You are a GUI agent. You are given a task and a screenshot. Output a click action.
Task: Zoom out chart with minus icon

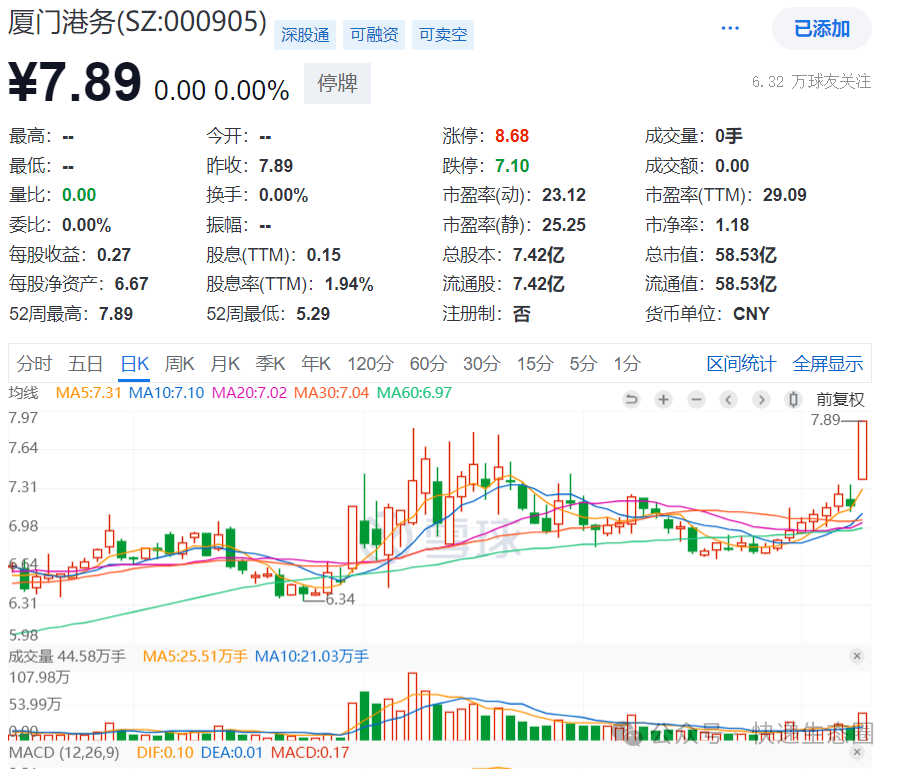(x=696, y=399)
